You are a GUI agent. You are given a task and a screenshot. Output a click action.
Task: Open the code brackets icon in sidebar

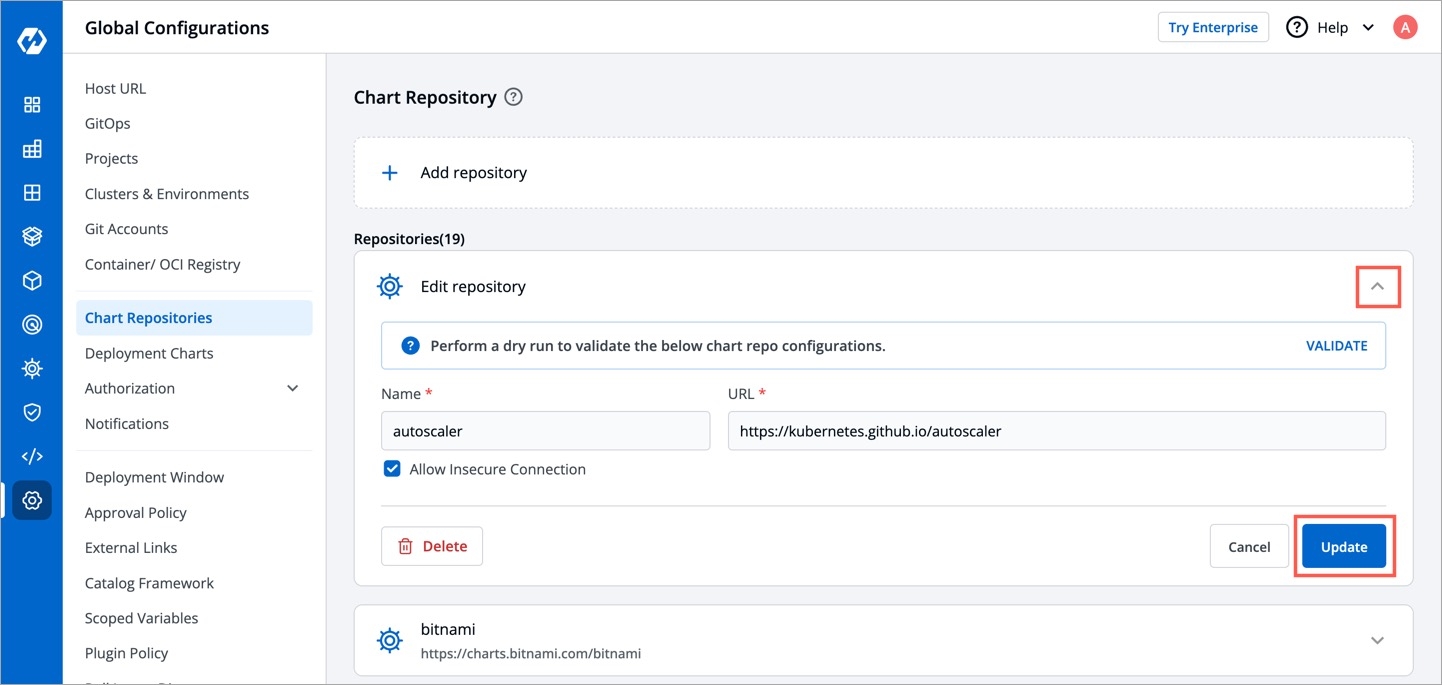(x=32, y=456)
